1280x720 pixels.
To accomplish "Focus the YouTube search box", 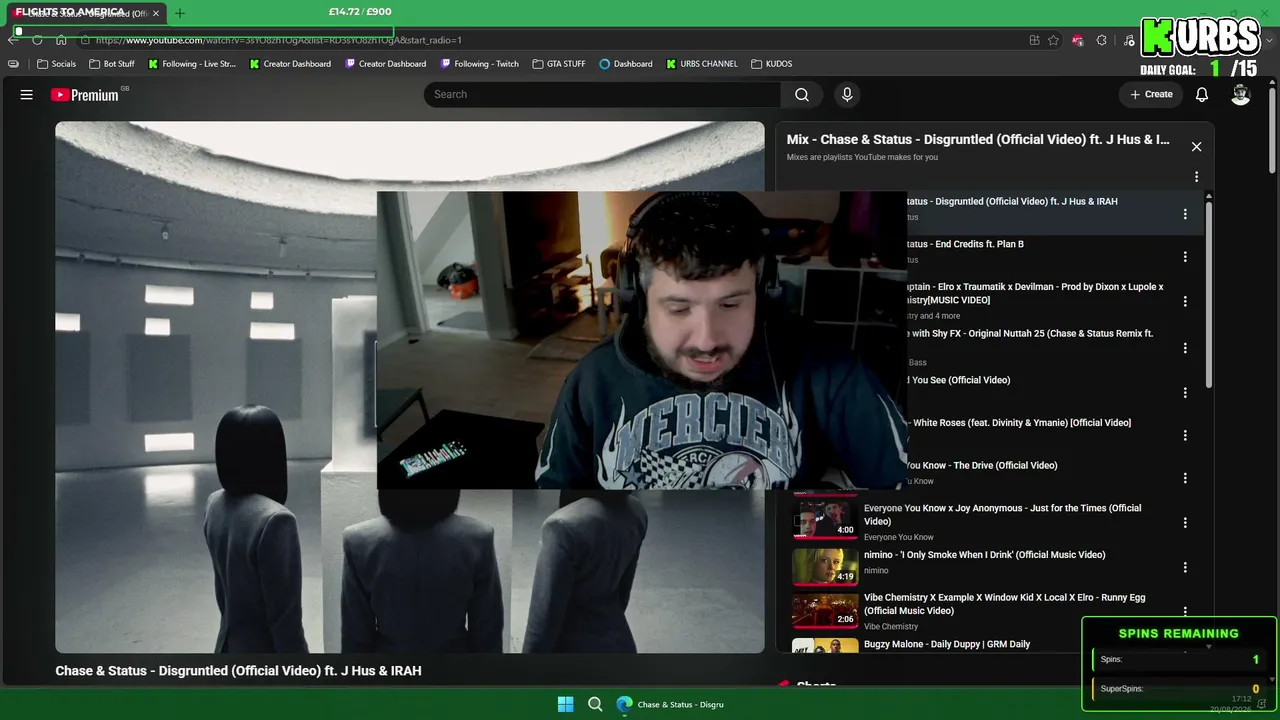I will click(x=602, y=94).
